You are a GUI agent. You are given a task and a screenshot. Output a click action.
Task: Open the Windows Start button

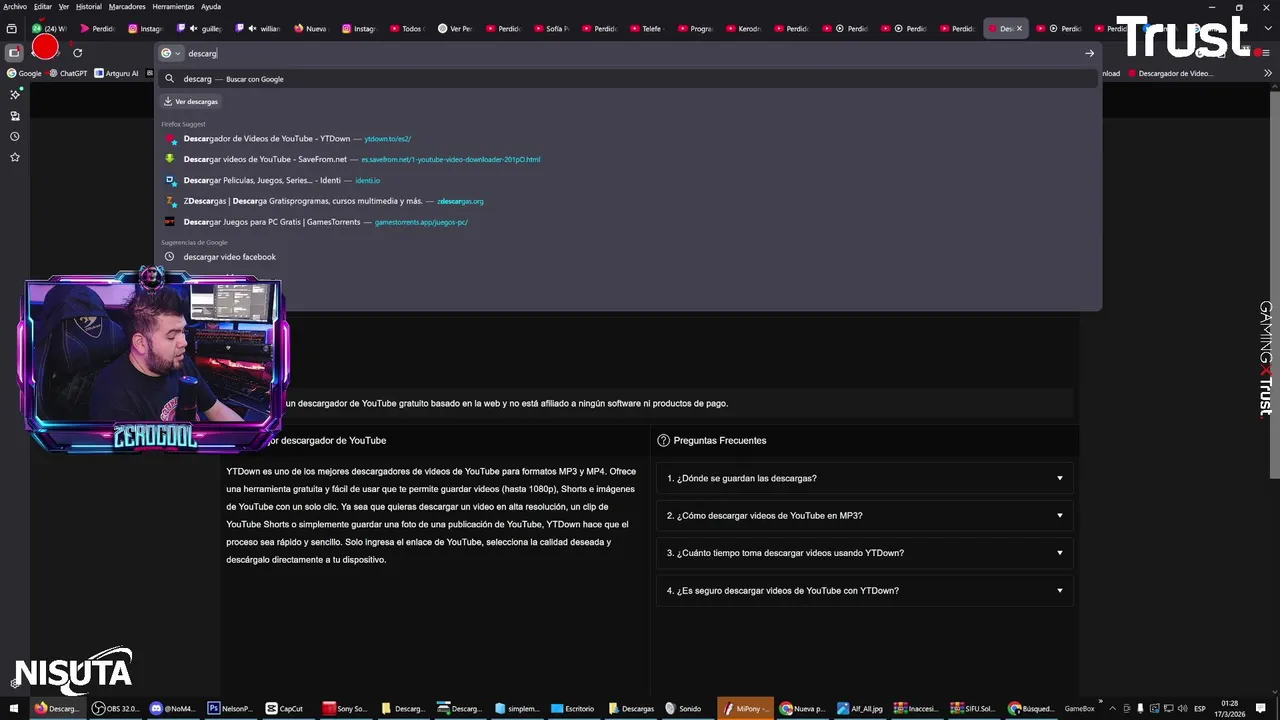[x=13, y=708]
